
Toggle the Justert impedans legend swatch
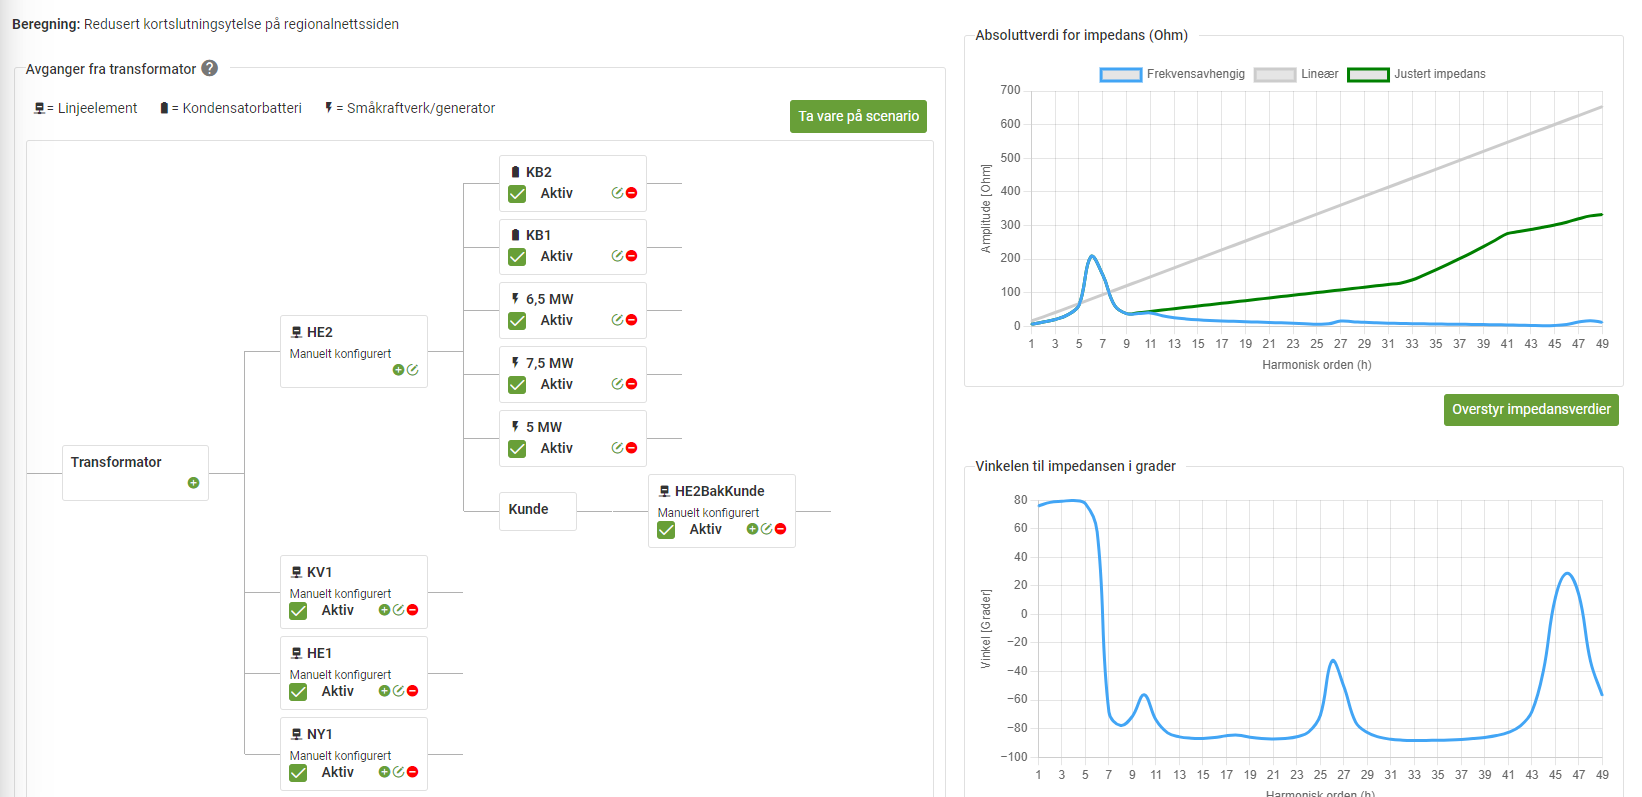coord(1368,74)
